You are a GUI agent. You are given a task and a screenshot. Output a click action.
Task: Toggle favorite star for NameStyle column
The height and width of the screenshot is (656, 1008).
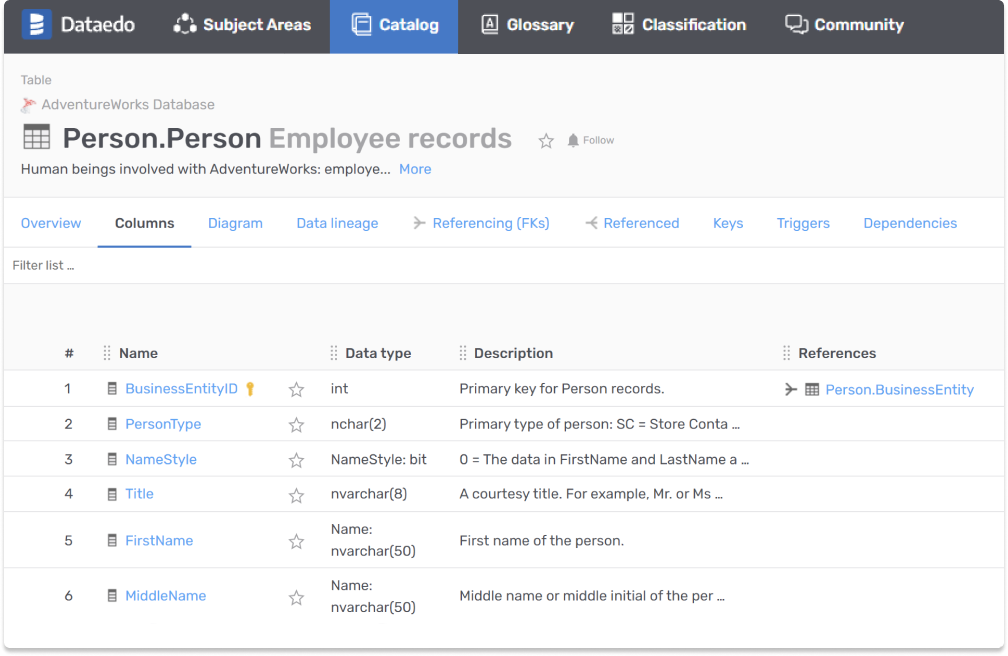pyautogui.click(x=296, y=460)
